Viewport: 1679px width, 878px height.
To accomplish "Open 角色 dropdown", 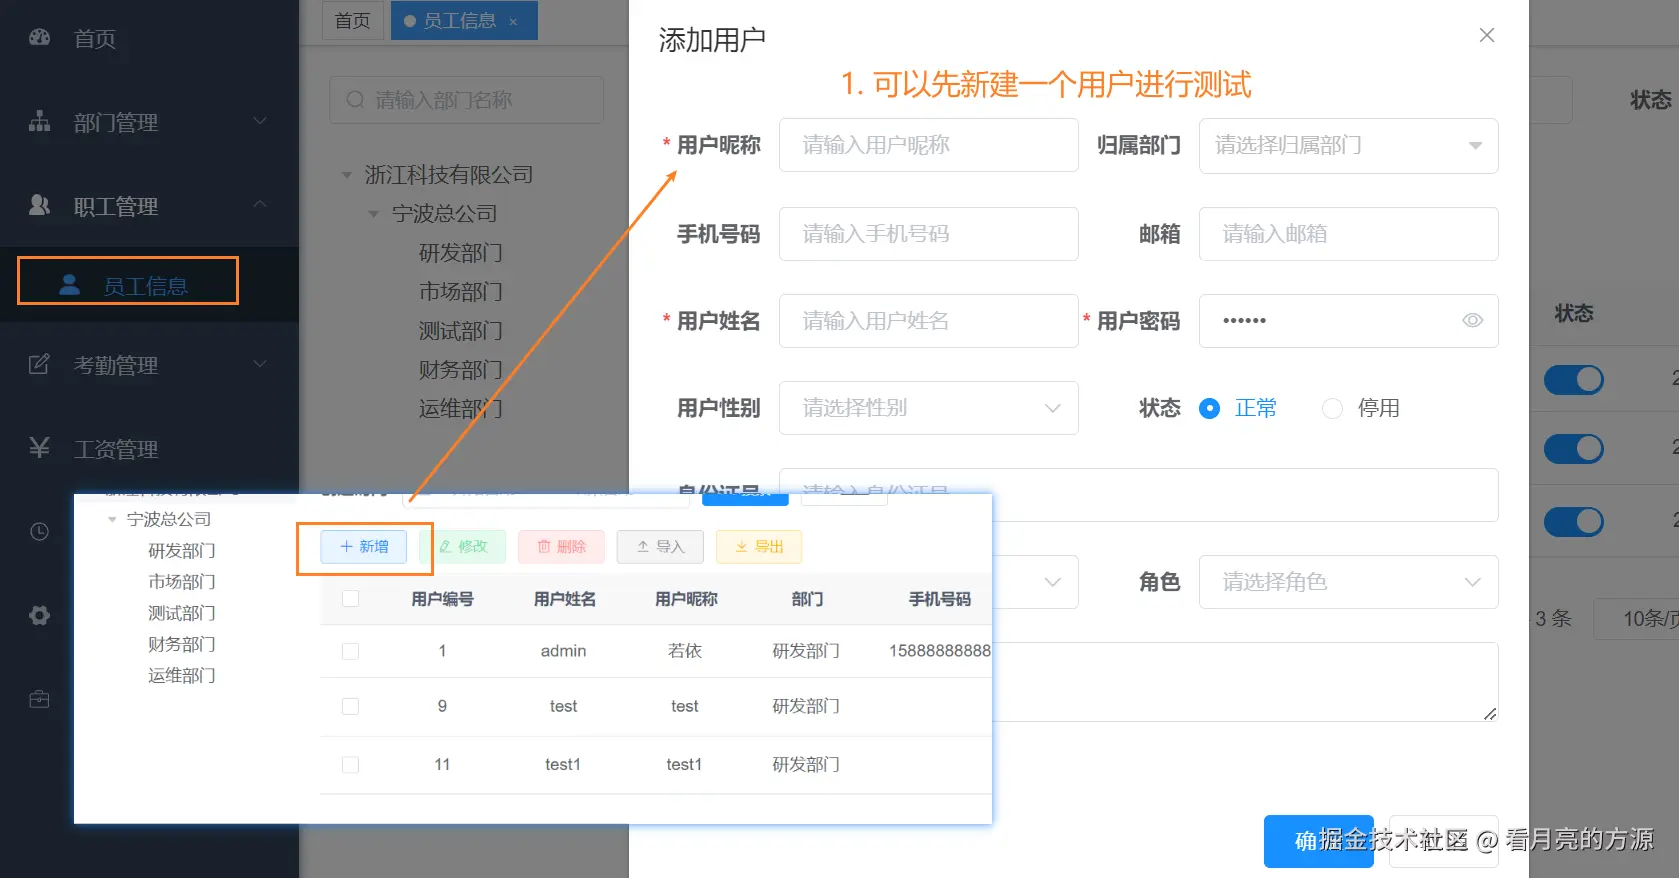I will (1348, 582).
